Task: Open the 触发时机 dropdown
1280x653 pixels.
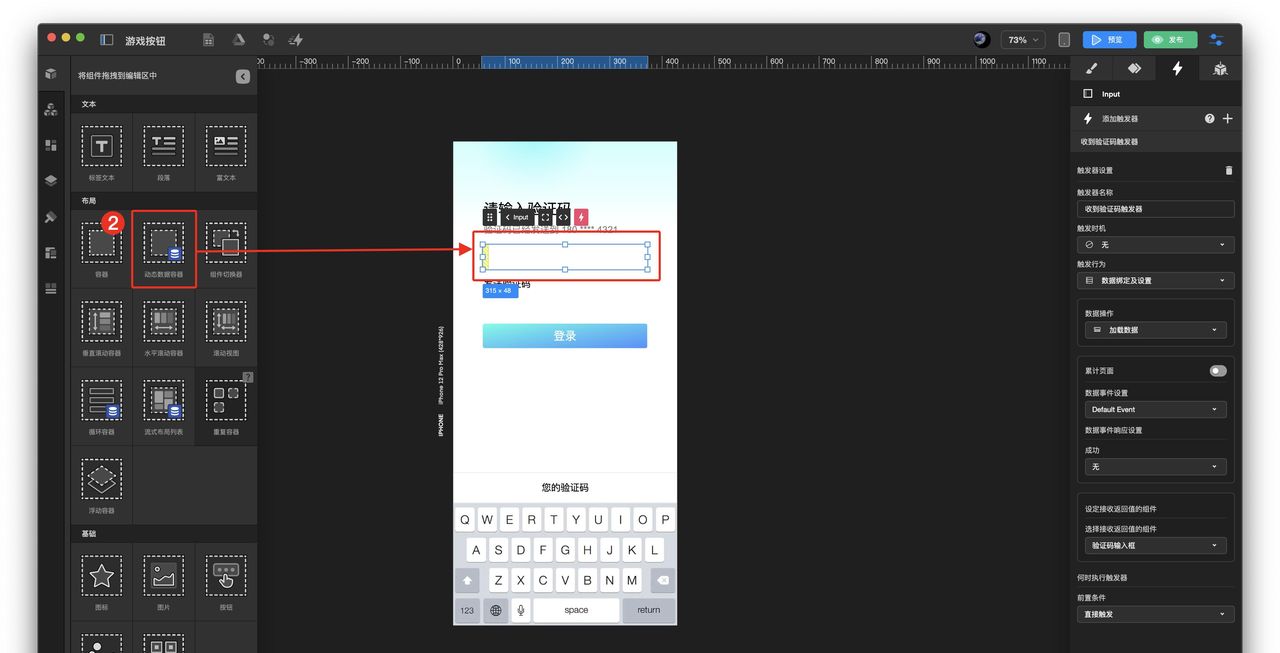Action: tap(1156, 244)
